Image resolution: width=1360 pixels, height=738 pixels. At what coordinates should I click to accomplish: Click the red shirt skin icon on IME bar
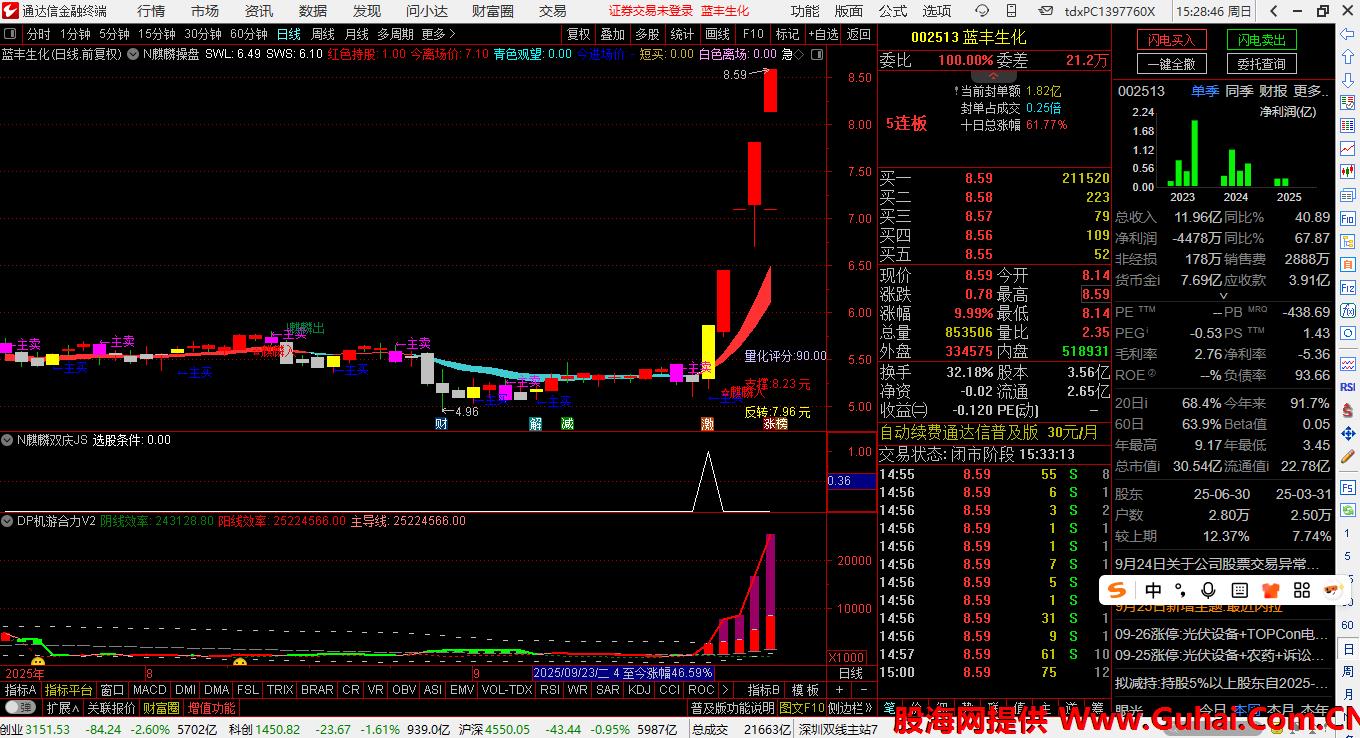click(x=1271, y=590)
